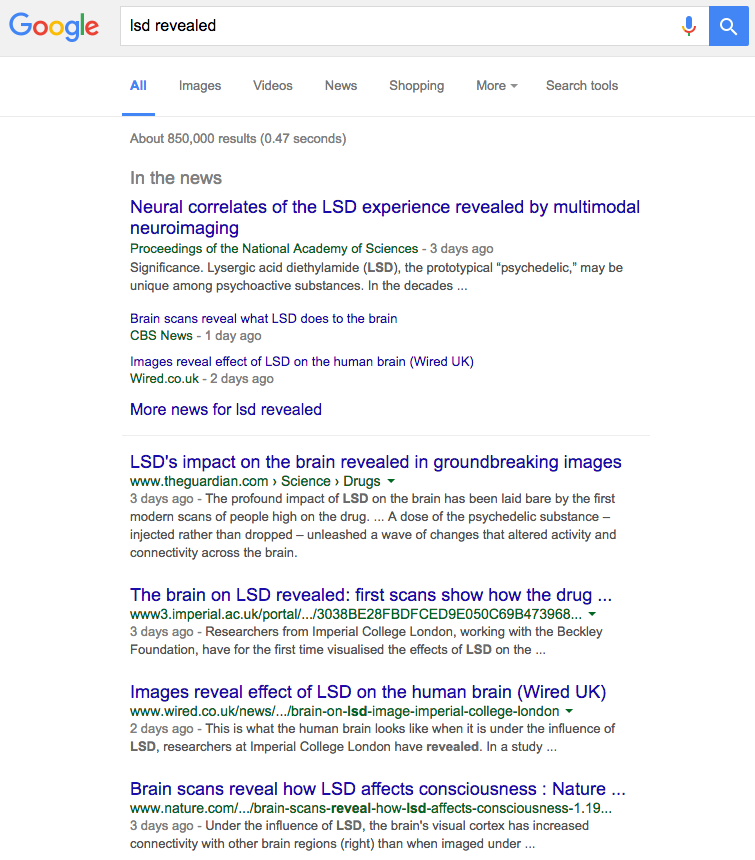
Task: Click the blue magnifier search button
Action: pyautogui.click(x=728, y=26)
